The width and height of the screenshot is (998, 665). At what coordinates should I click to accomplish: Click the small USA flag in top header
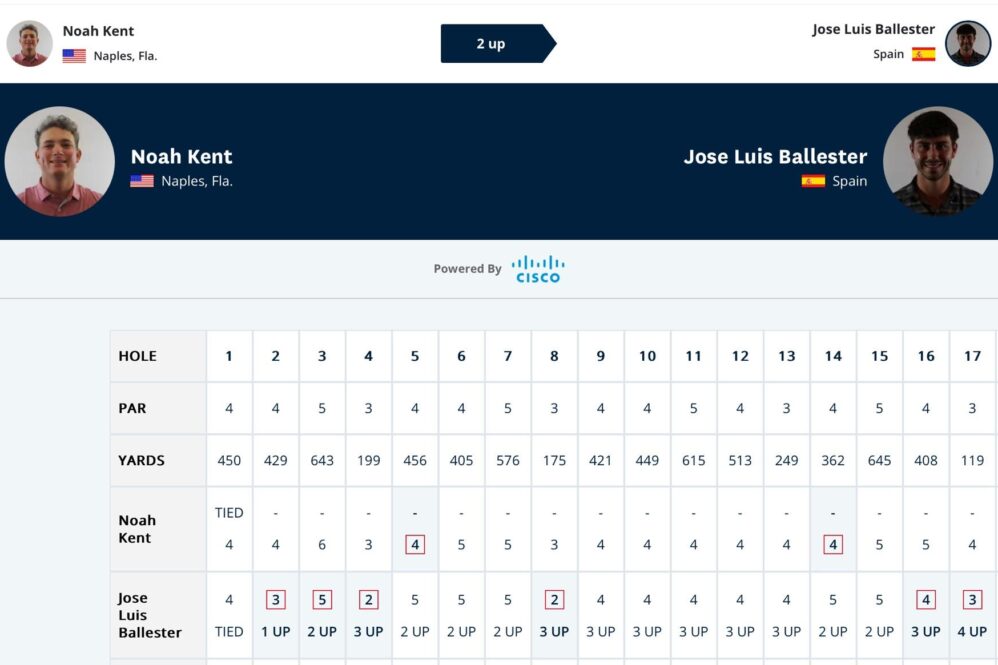74,56
